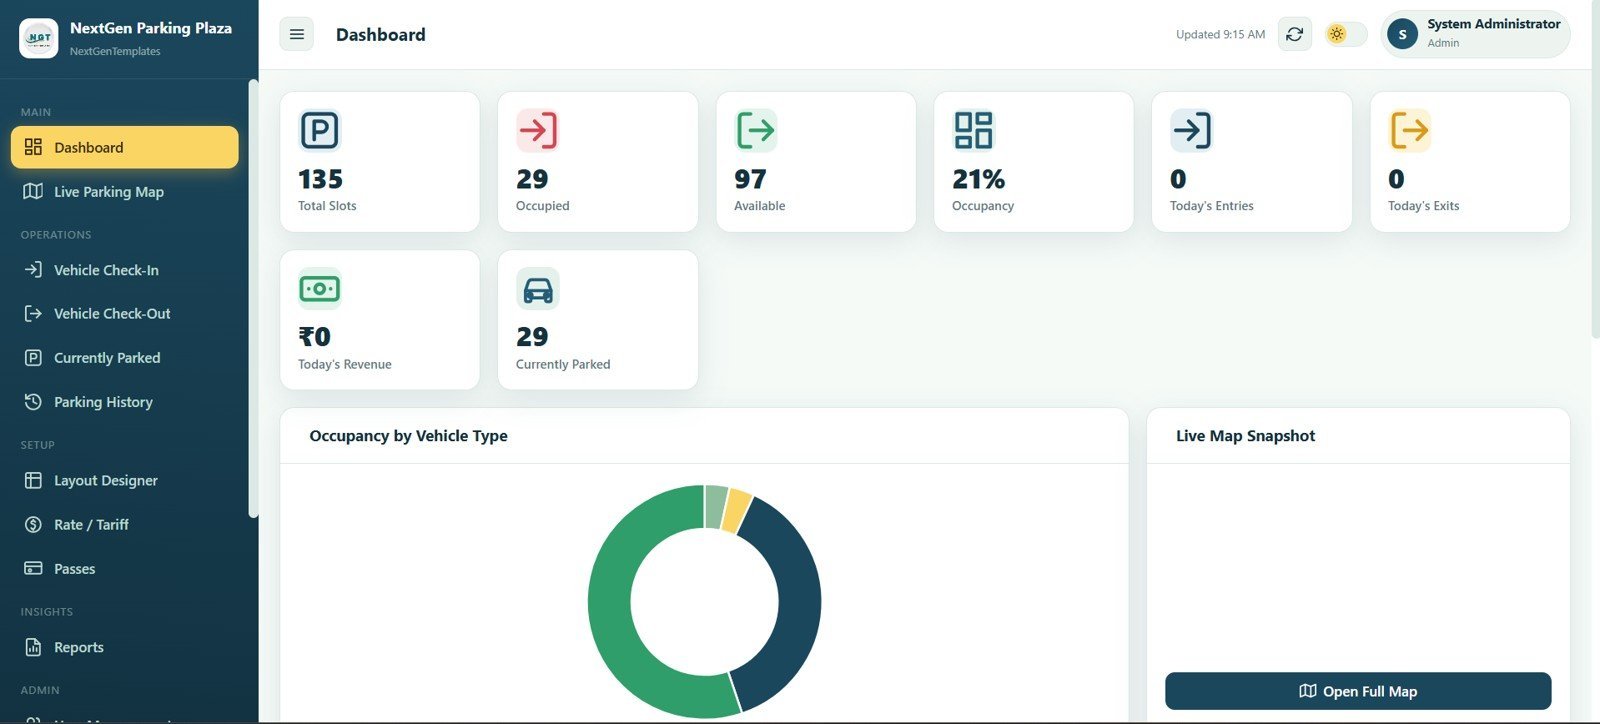Click the Updated 9:15 AM timestamp

1220,34
